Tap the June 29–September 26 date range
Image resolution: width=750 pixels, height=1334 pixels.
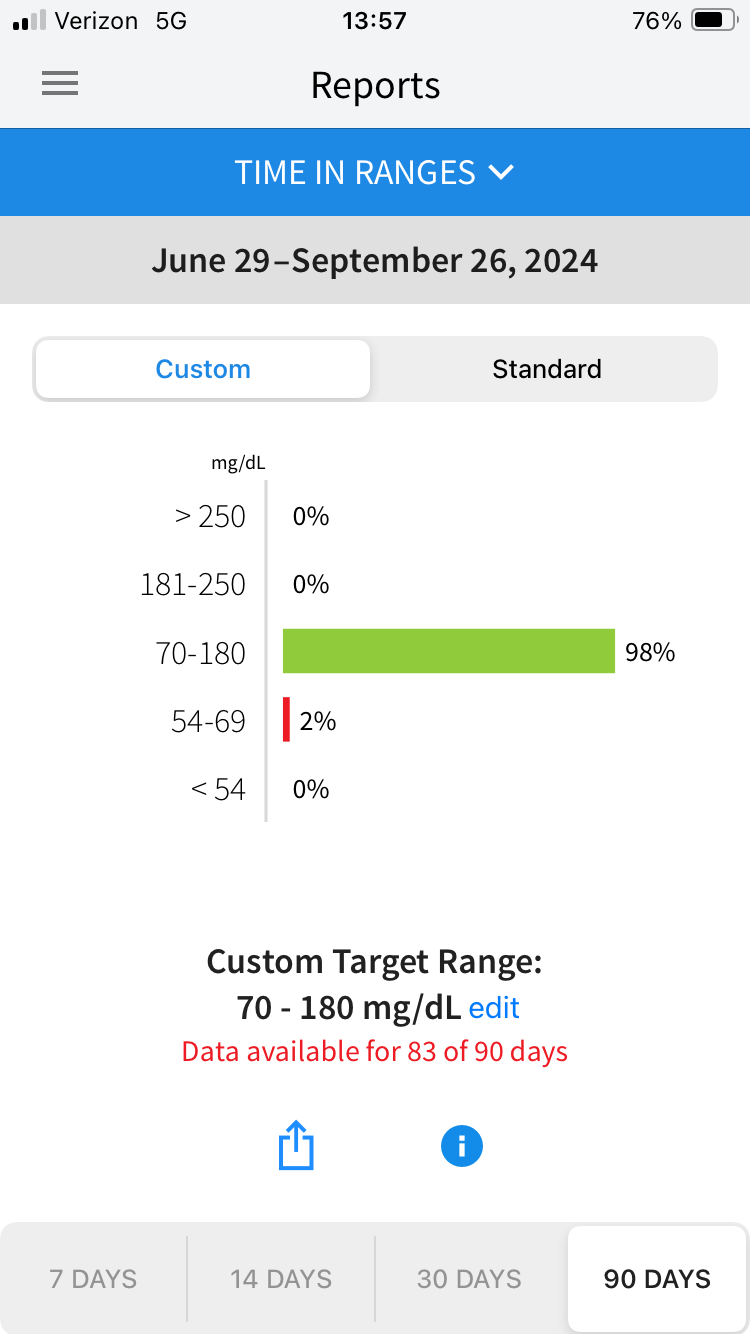[375, 261]
